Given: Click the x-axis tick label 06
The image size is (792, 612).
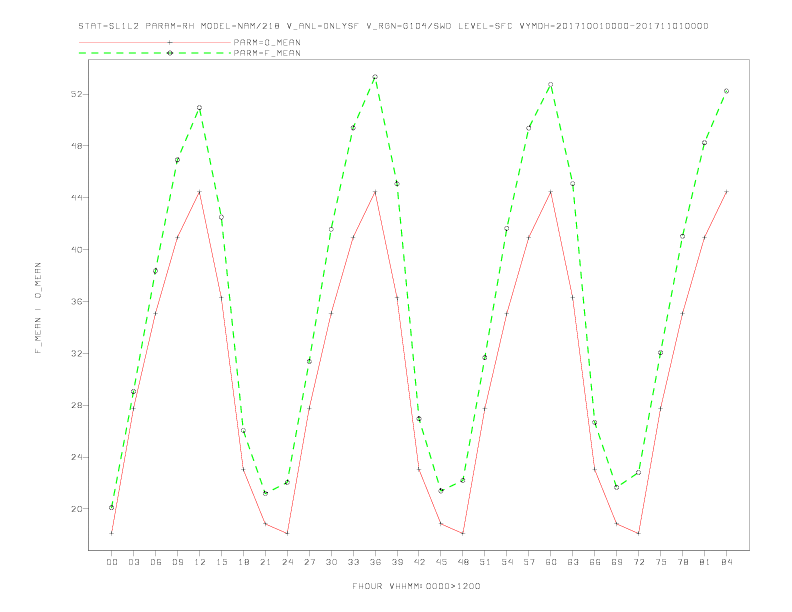Looking at the screenshot, I should coord(156,562).
